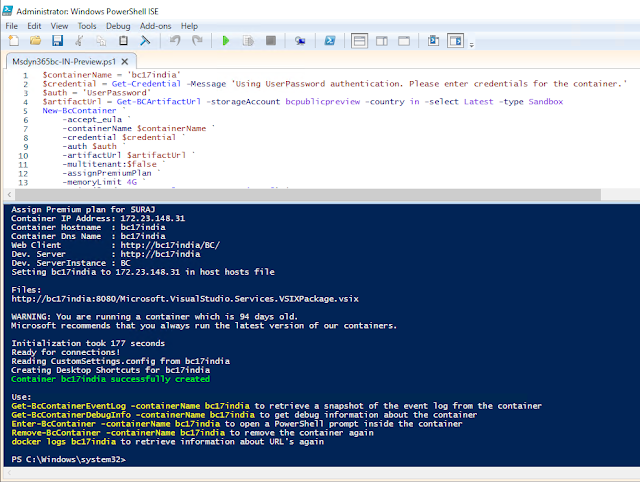Run script with the green play icon
640x482 pixels.
pyautogui.click(x=226, y=40)
